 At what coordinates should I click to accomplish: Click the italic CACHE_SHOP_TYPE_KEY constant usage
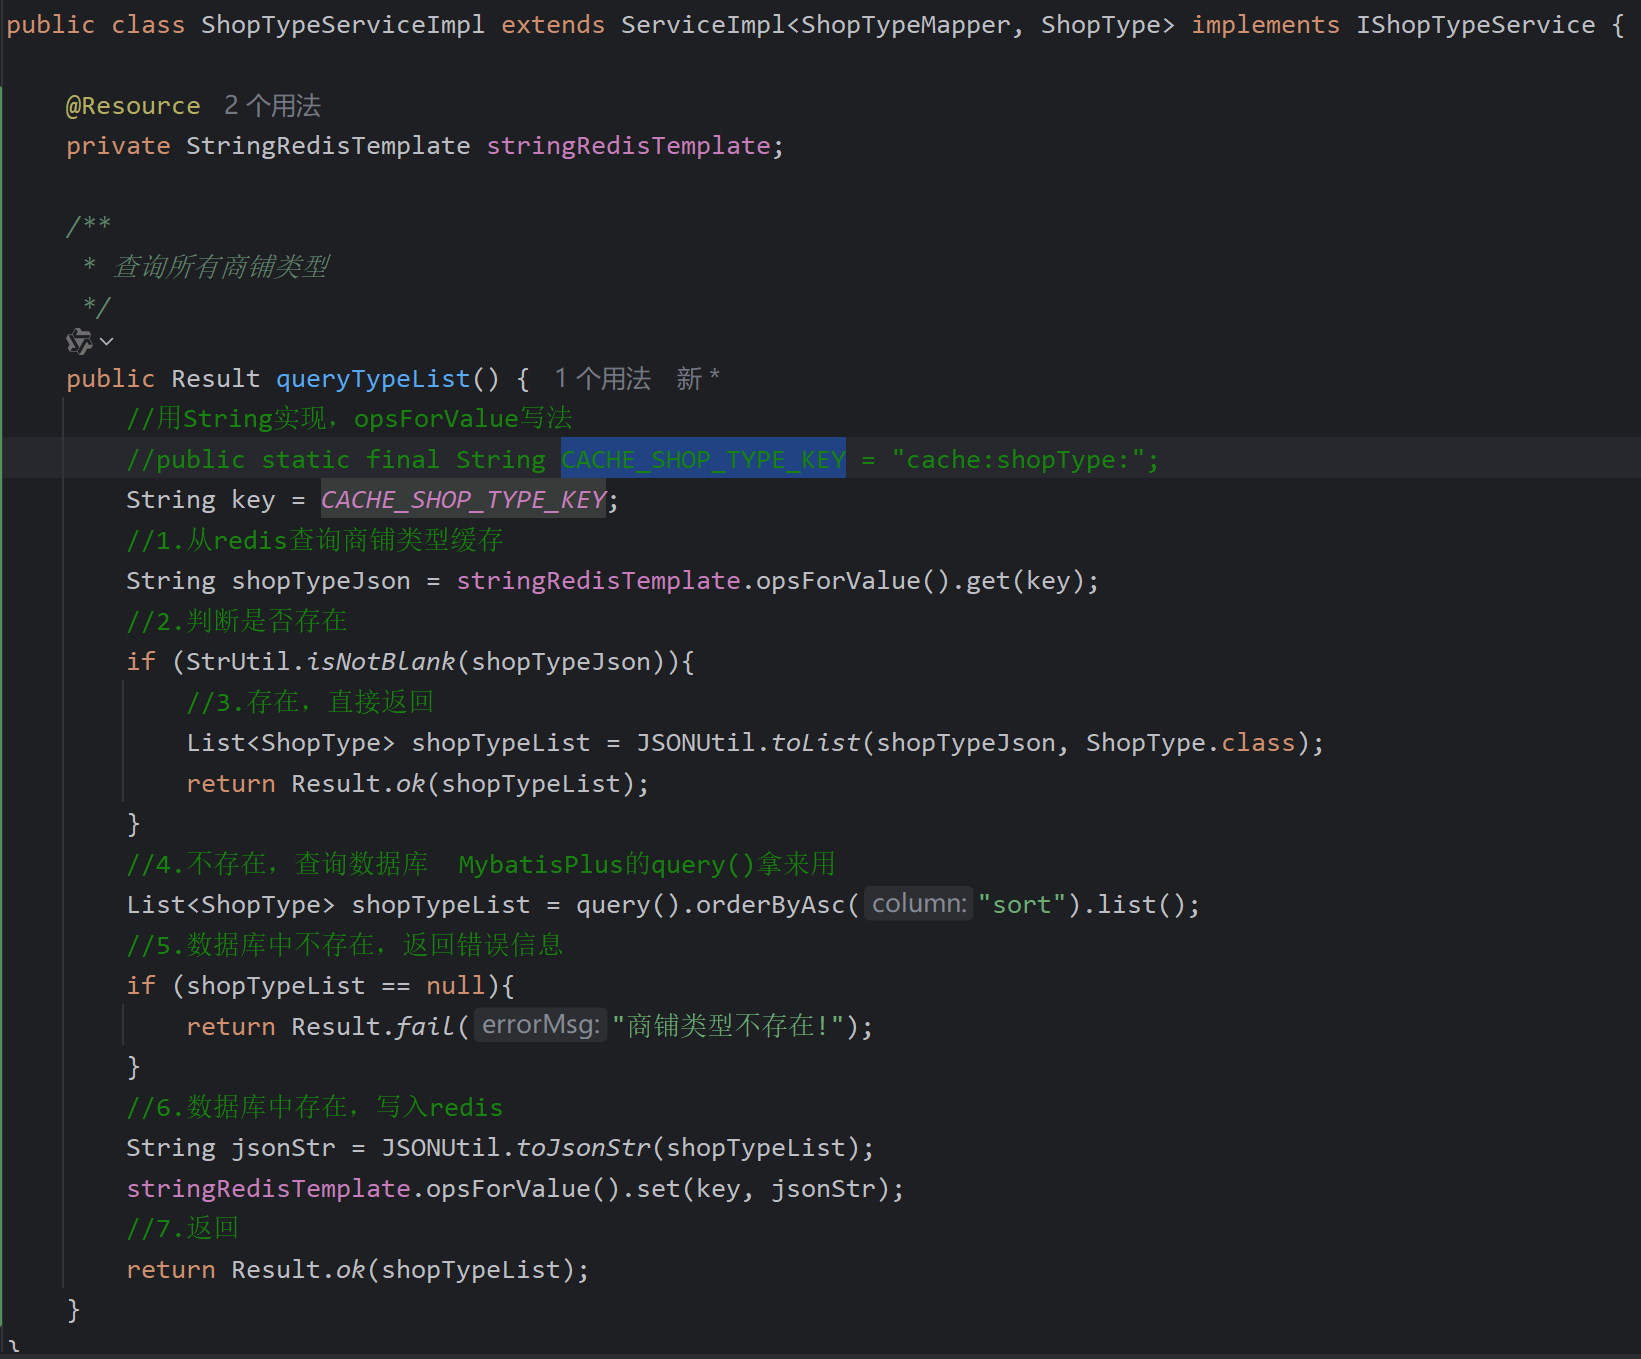tap(463, 500)
